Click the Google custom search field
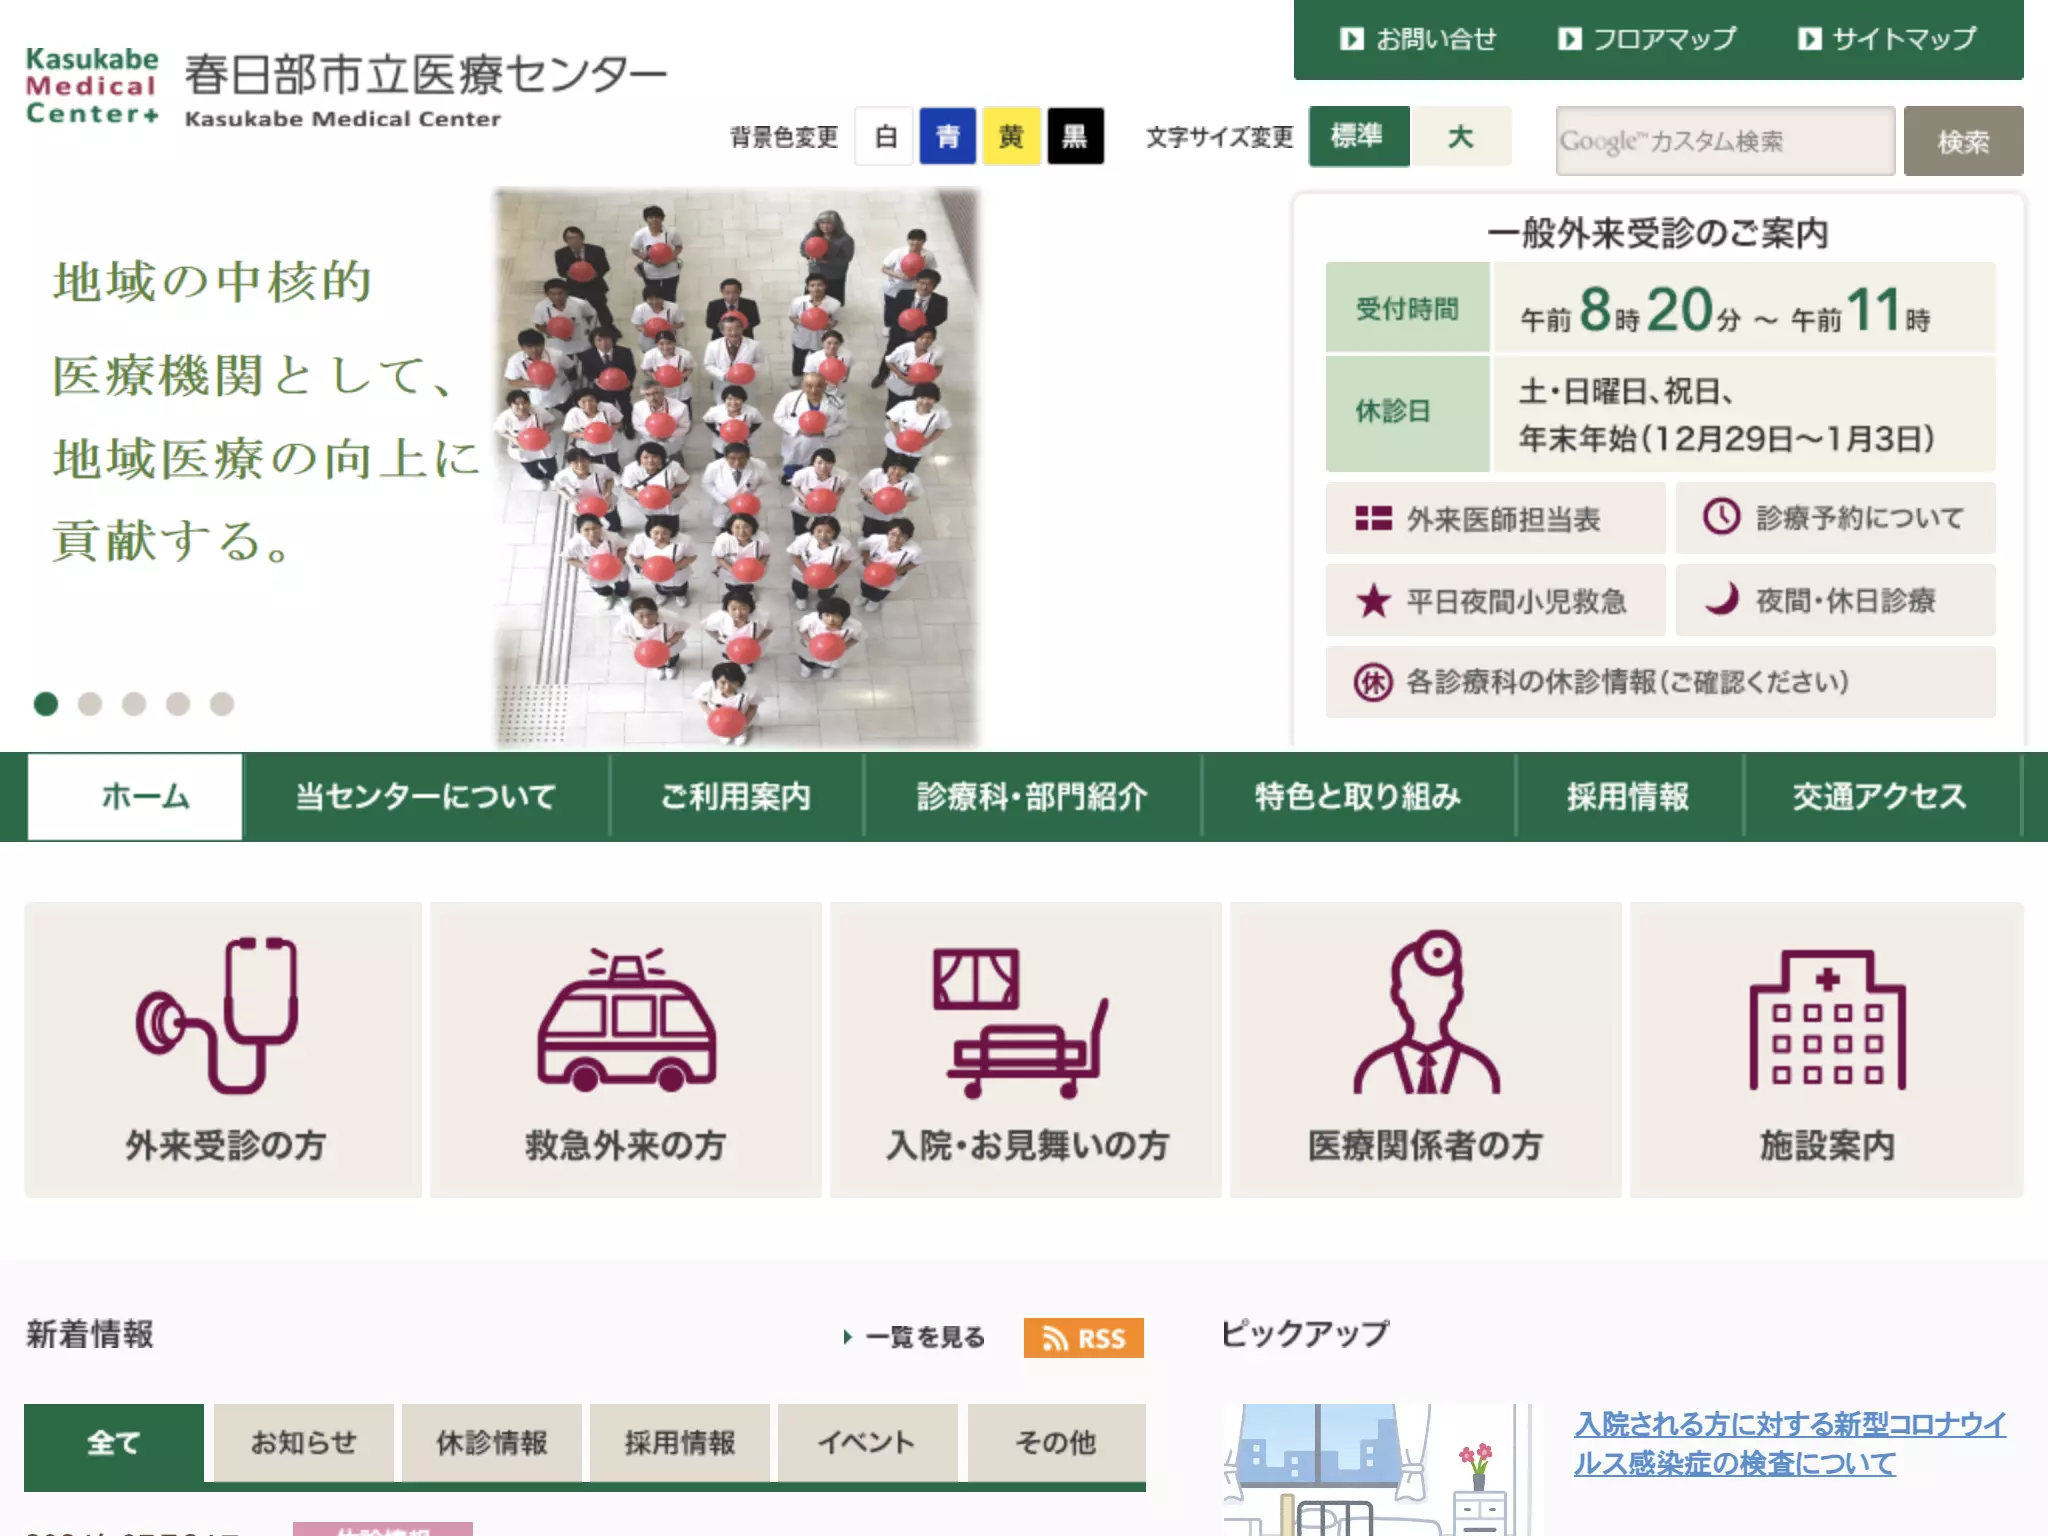Screen dimensions: 2048x1536 coord(1725,141)
